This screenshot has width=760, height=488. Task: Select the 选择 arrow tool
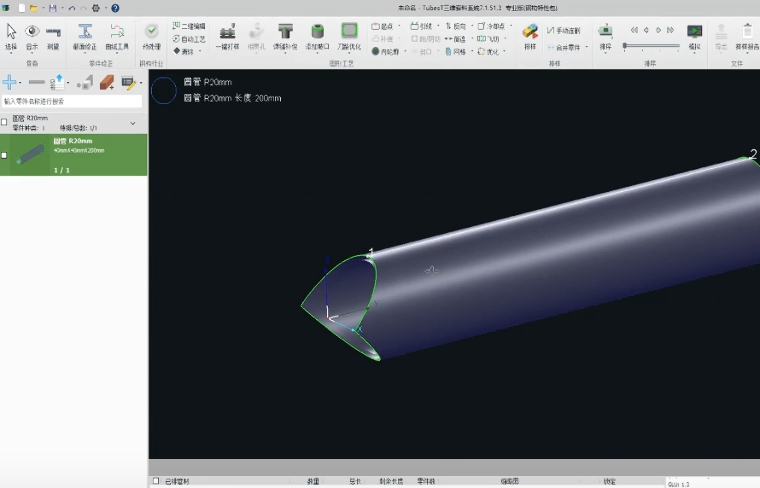coord(11,36)
